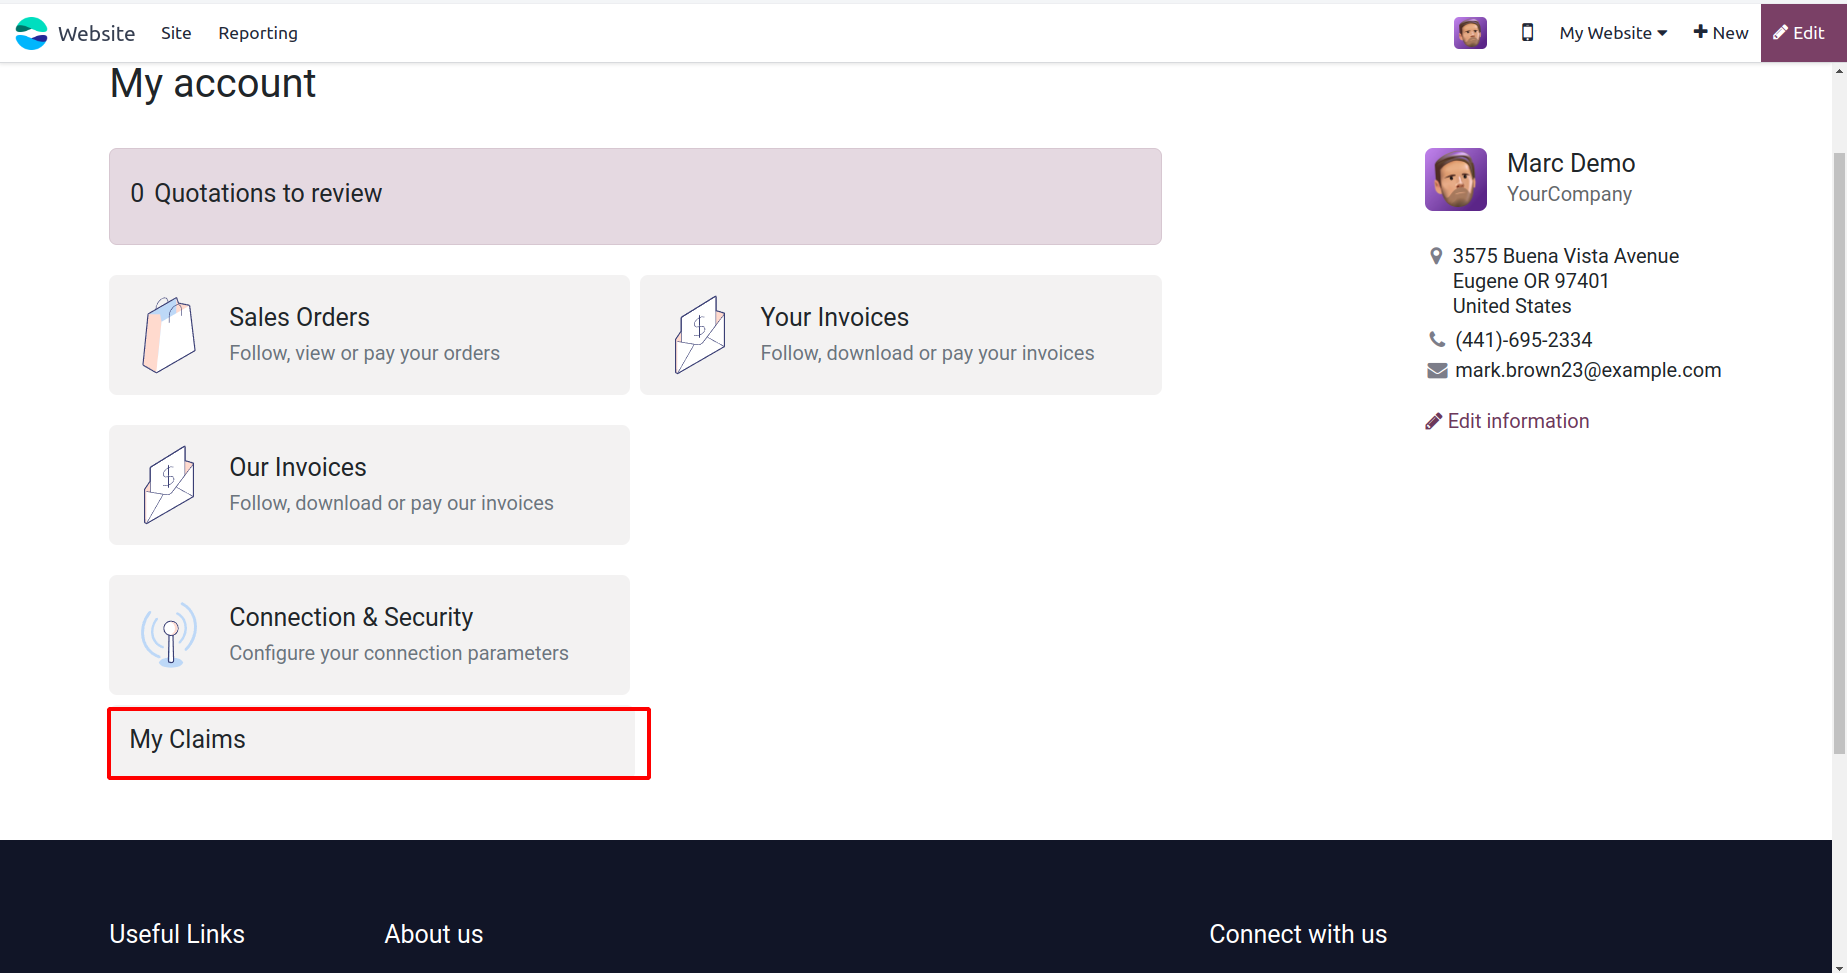Click Marc Demo profile picture
Viewport: 1847px width, 973px height.
tap(1456, 180)
